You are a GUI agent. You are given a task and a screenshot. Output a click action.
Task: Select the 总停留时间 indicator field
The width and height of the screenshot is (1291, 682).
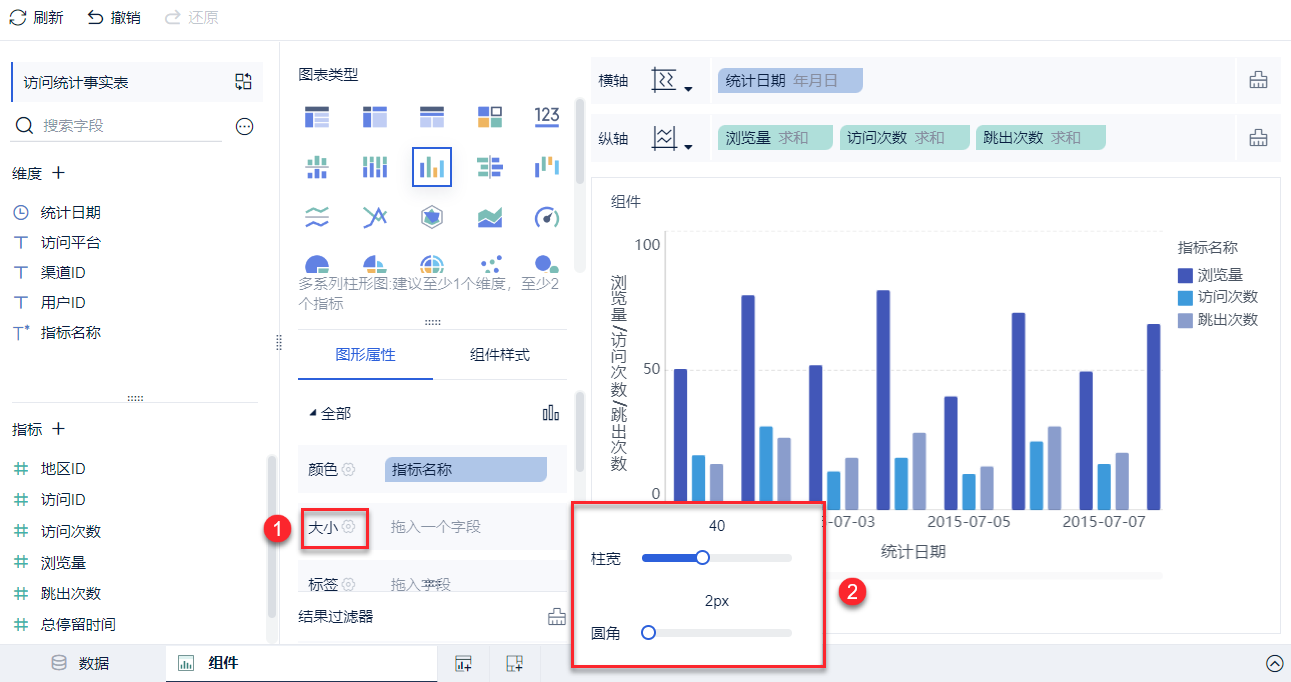pos(78,624)
